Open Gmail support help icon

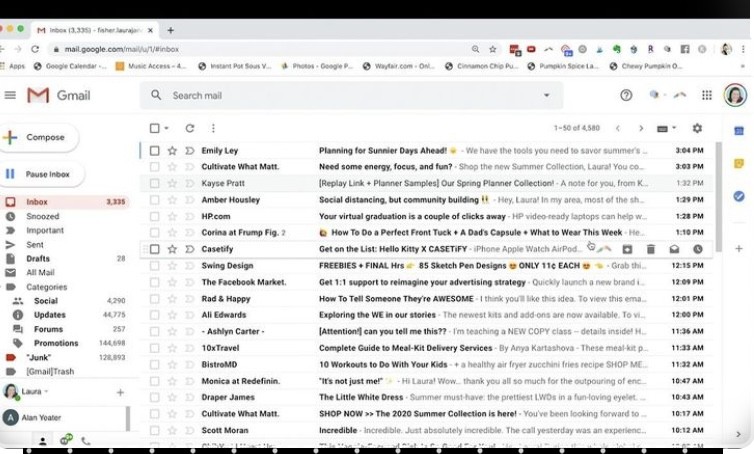(626, 95)
